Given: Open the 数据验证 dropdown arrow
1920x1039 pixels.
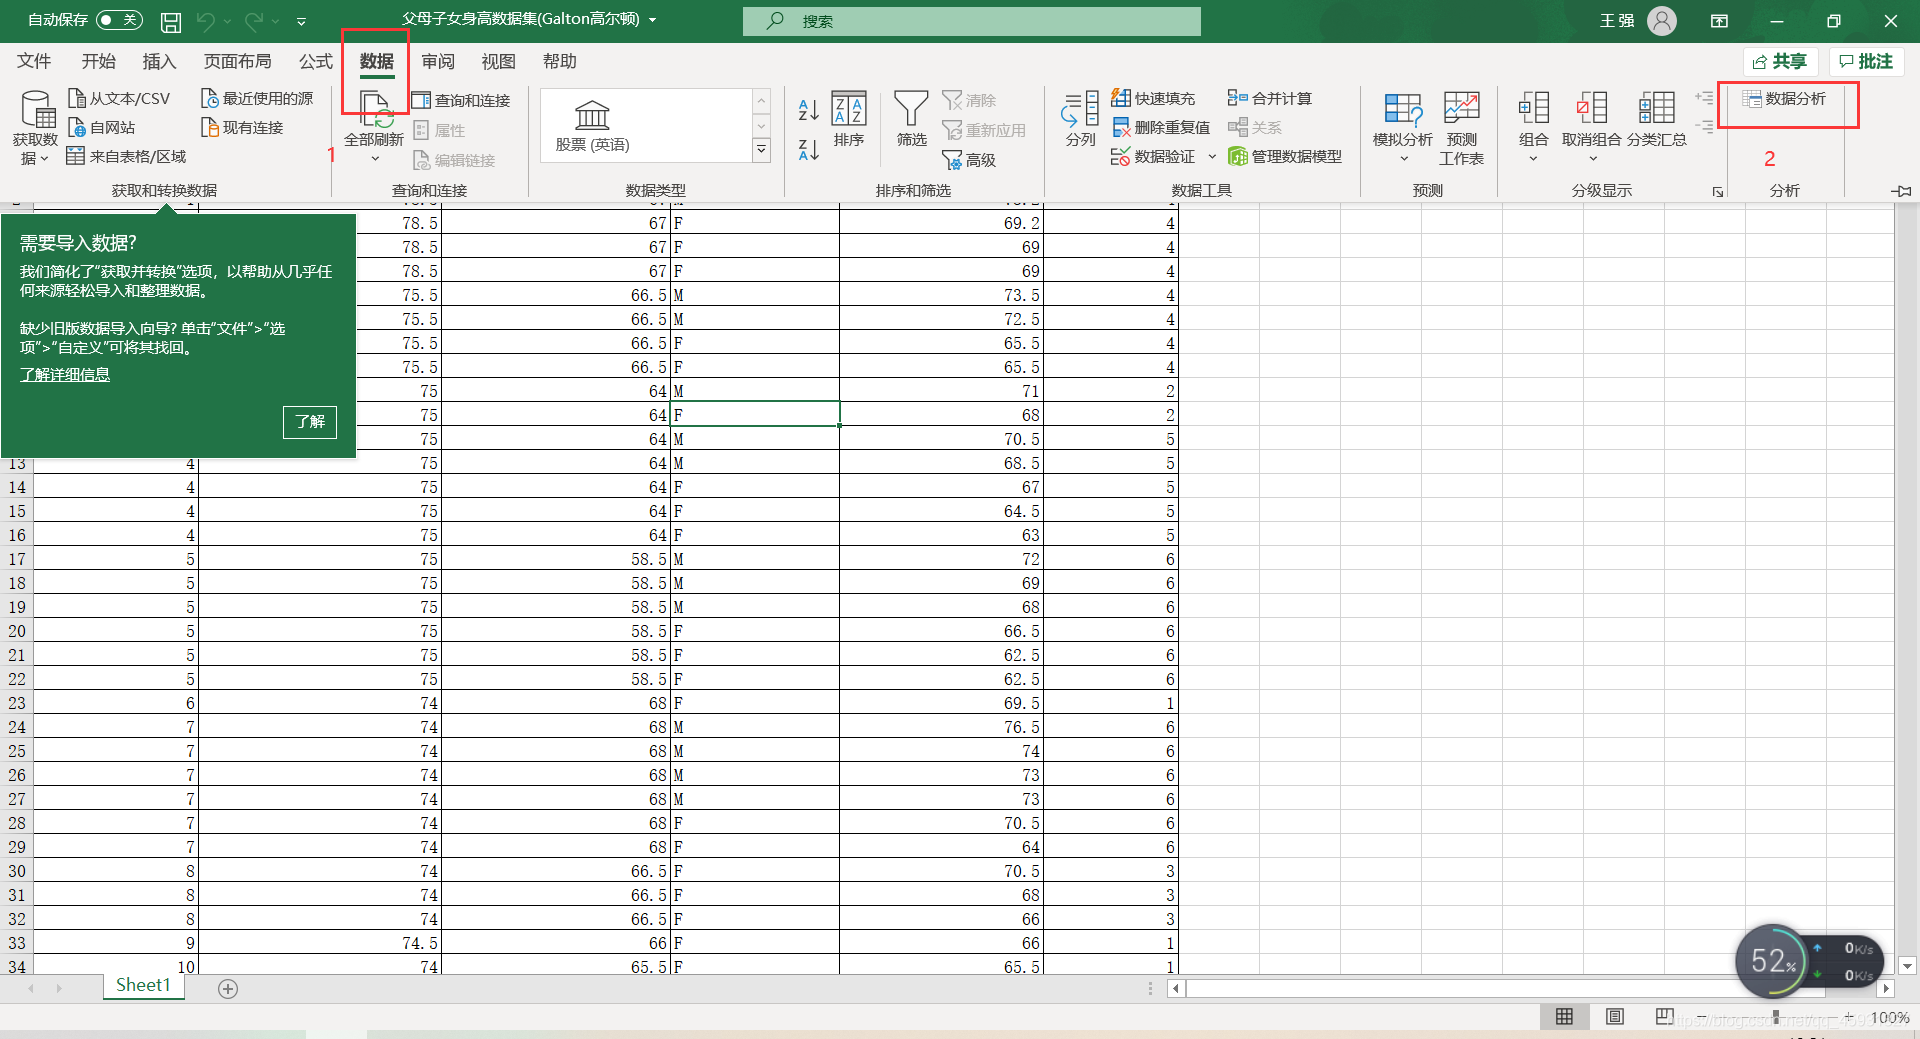Looking at the screenshot, I should [x=1212, y=156].
